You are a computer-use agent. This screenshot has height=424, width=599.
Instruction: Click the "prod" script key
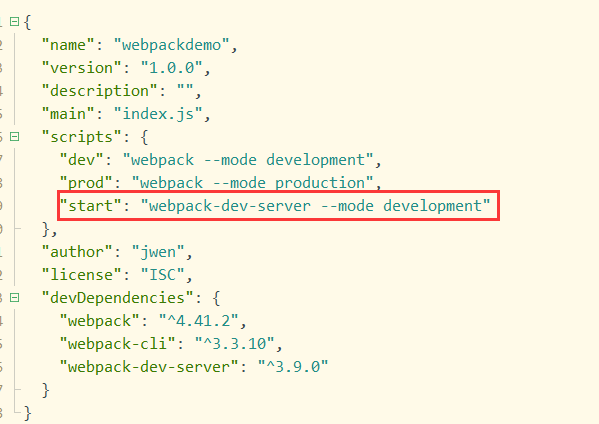(x=86, y=183)
